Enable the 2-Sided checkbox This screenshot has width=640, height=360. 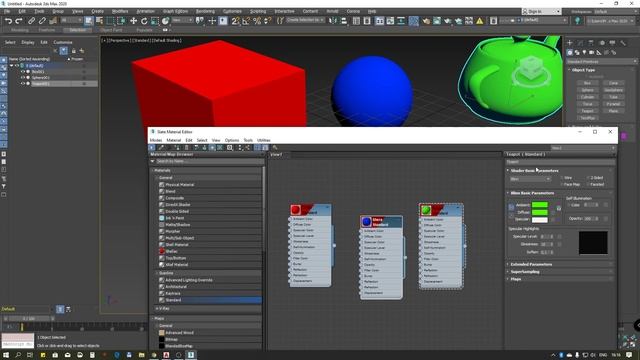pyautogui.click(x=588, y=178)
